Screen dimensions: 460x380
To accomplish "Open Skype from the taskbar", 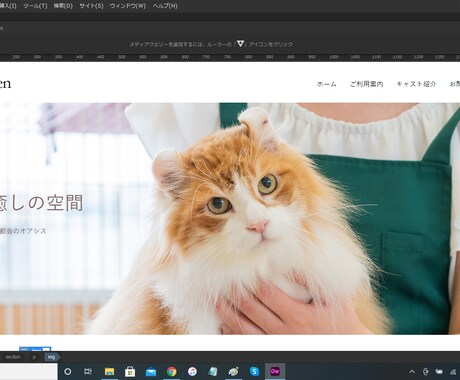I will (254, 371).
